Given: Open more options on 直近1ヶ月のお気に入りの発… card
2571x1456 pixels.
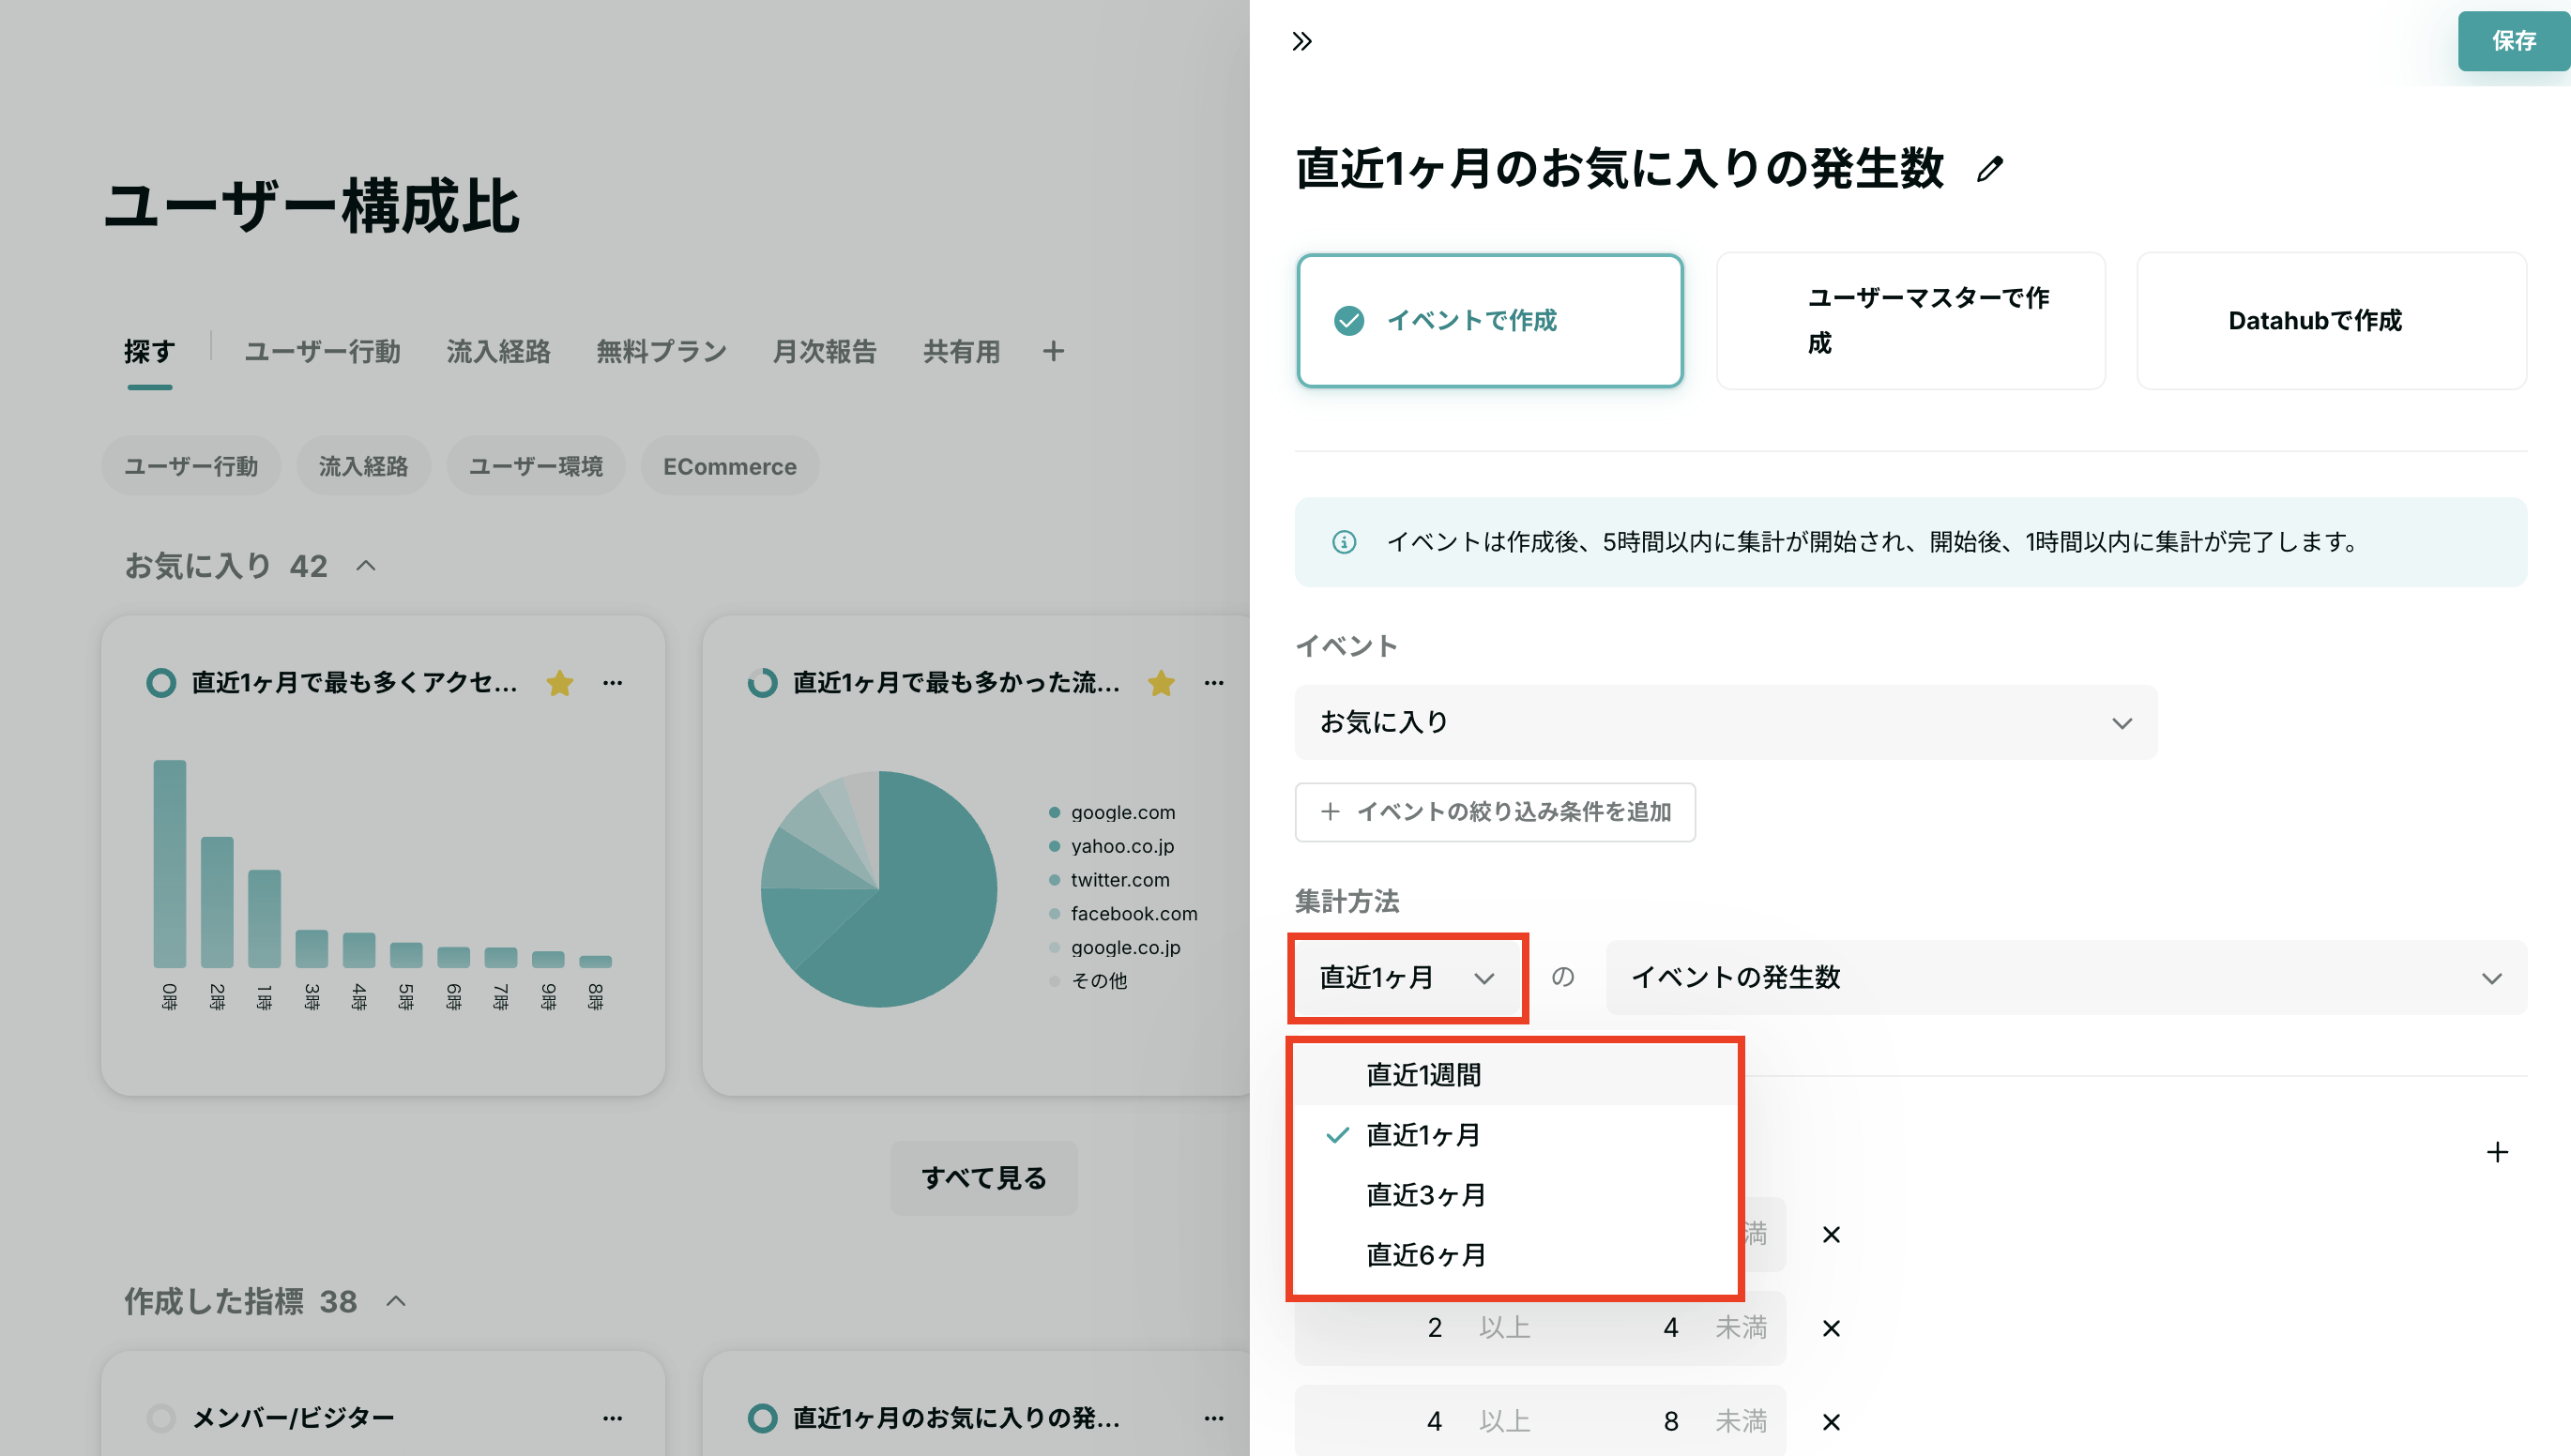Looking at the screenshot, I should click(1214, 1418).
